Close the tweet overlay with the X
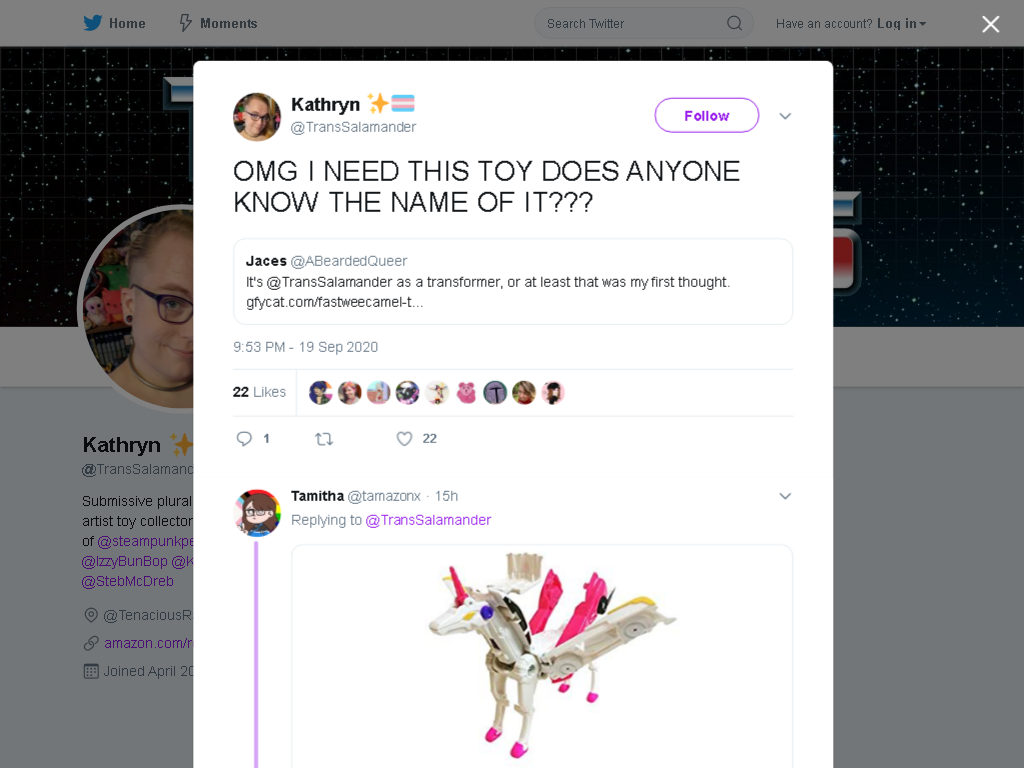This screenshot has height=768, width=1024. point(991,24)
